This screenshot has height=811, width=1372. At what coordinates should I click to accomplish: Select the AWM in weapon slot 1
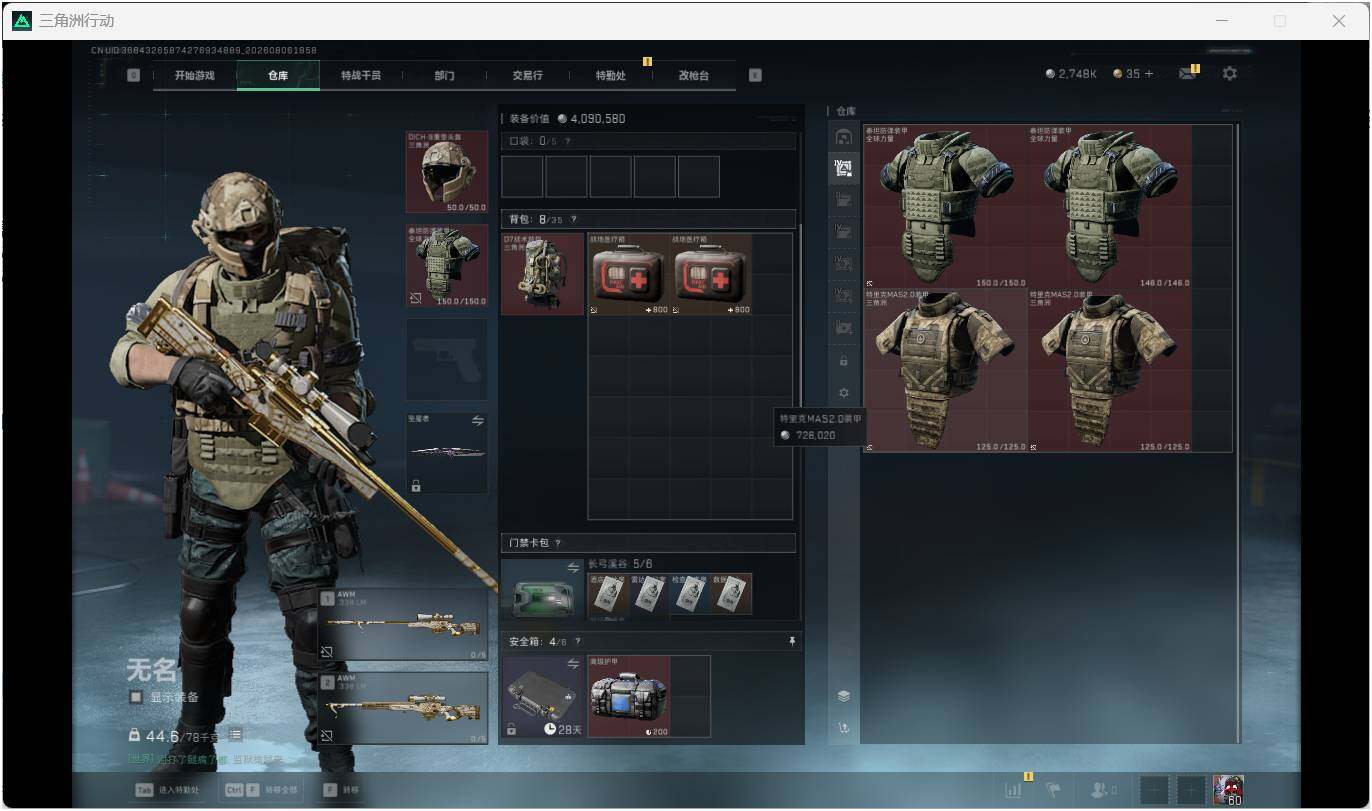[404, 625]
